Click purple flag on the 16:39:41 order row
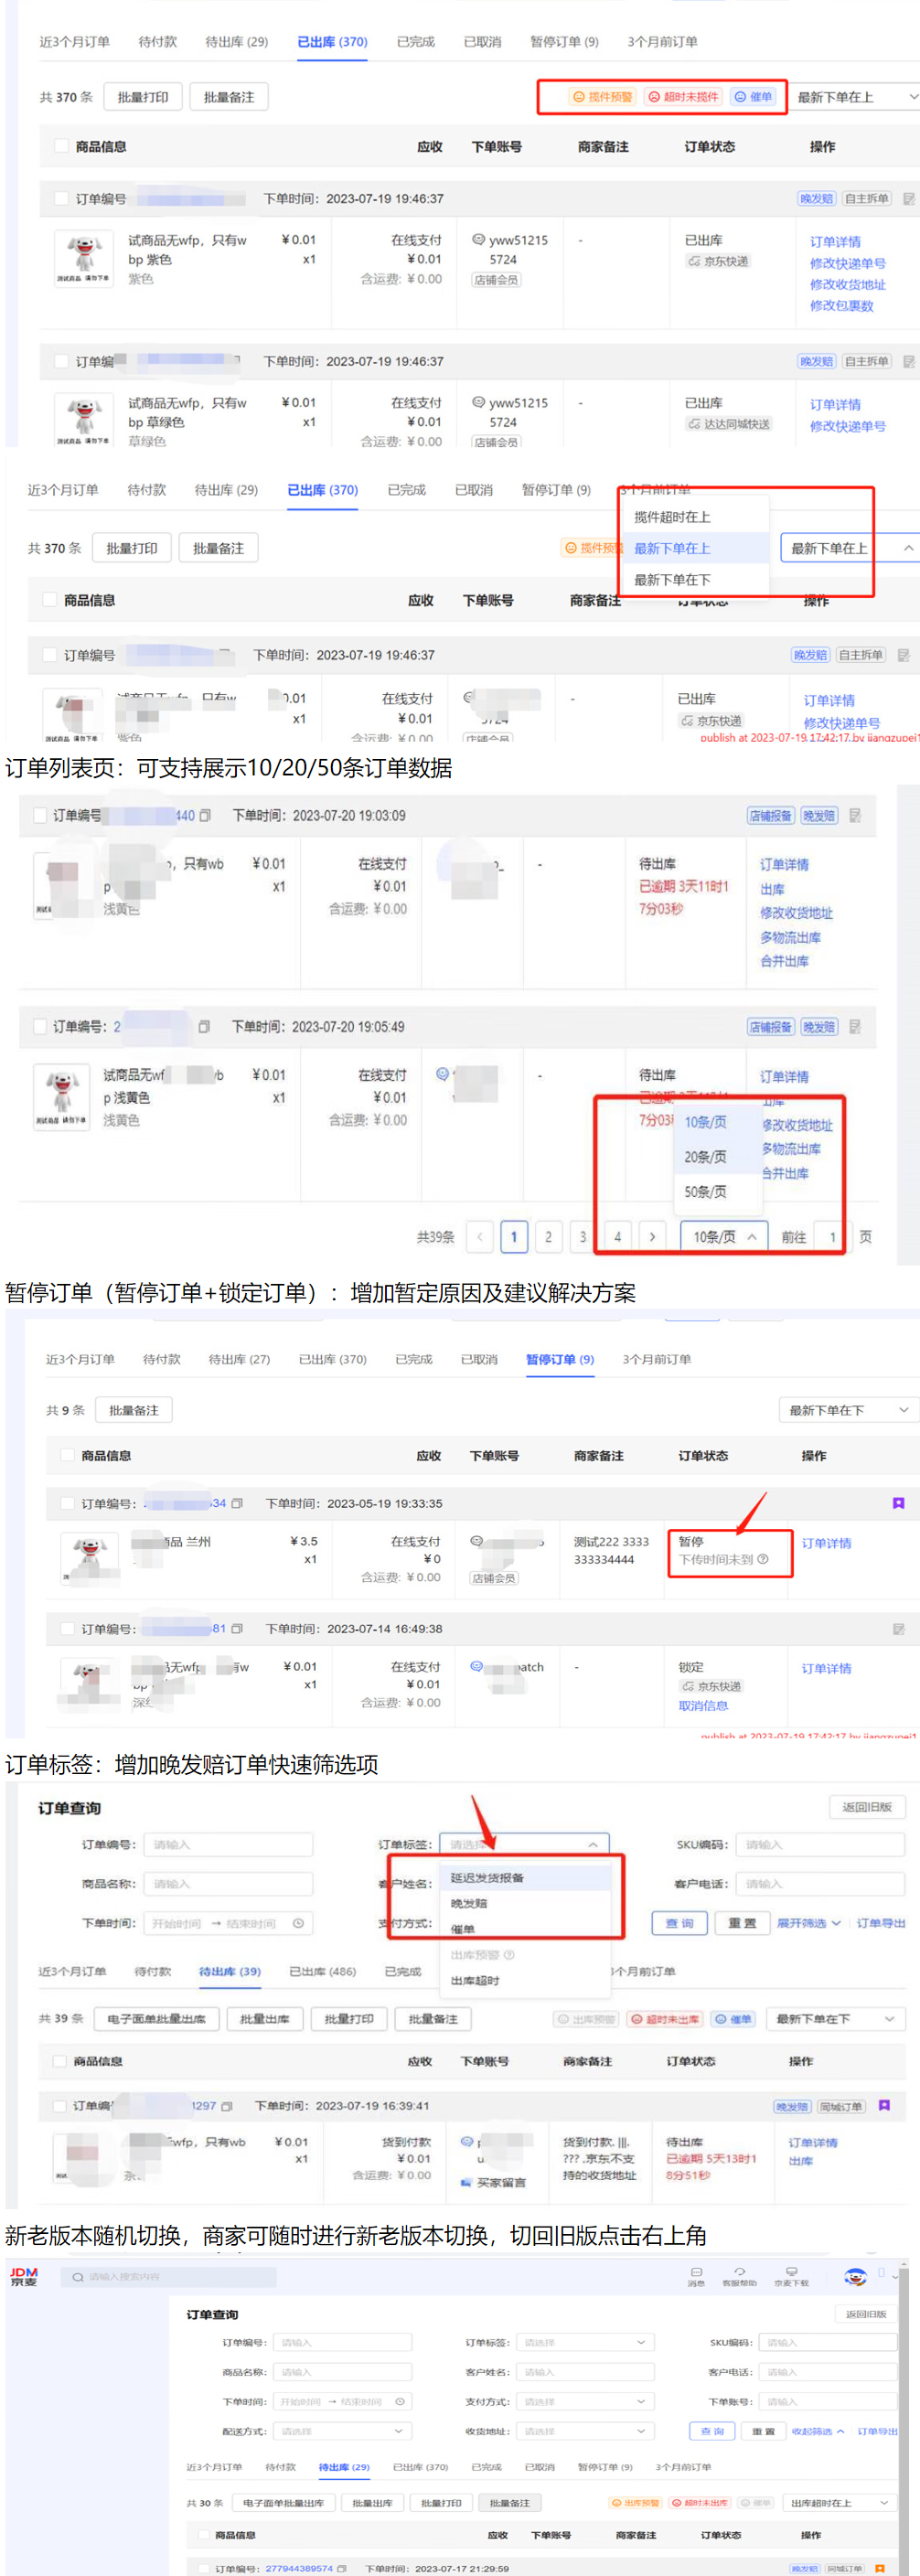This screenshot has width=920, height=2576. point(884,2105)
